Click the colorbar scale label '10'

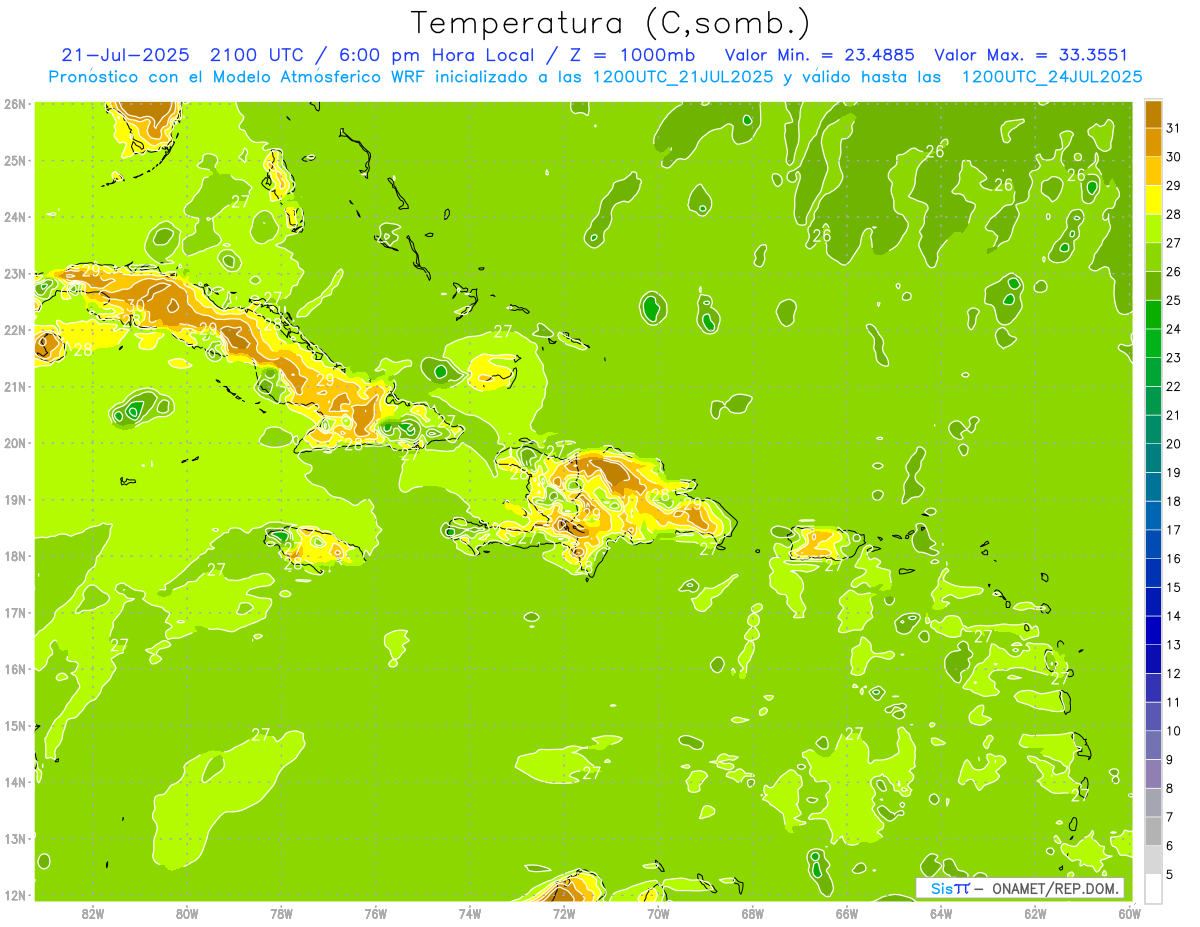1173,731
